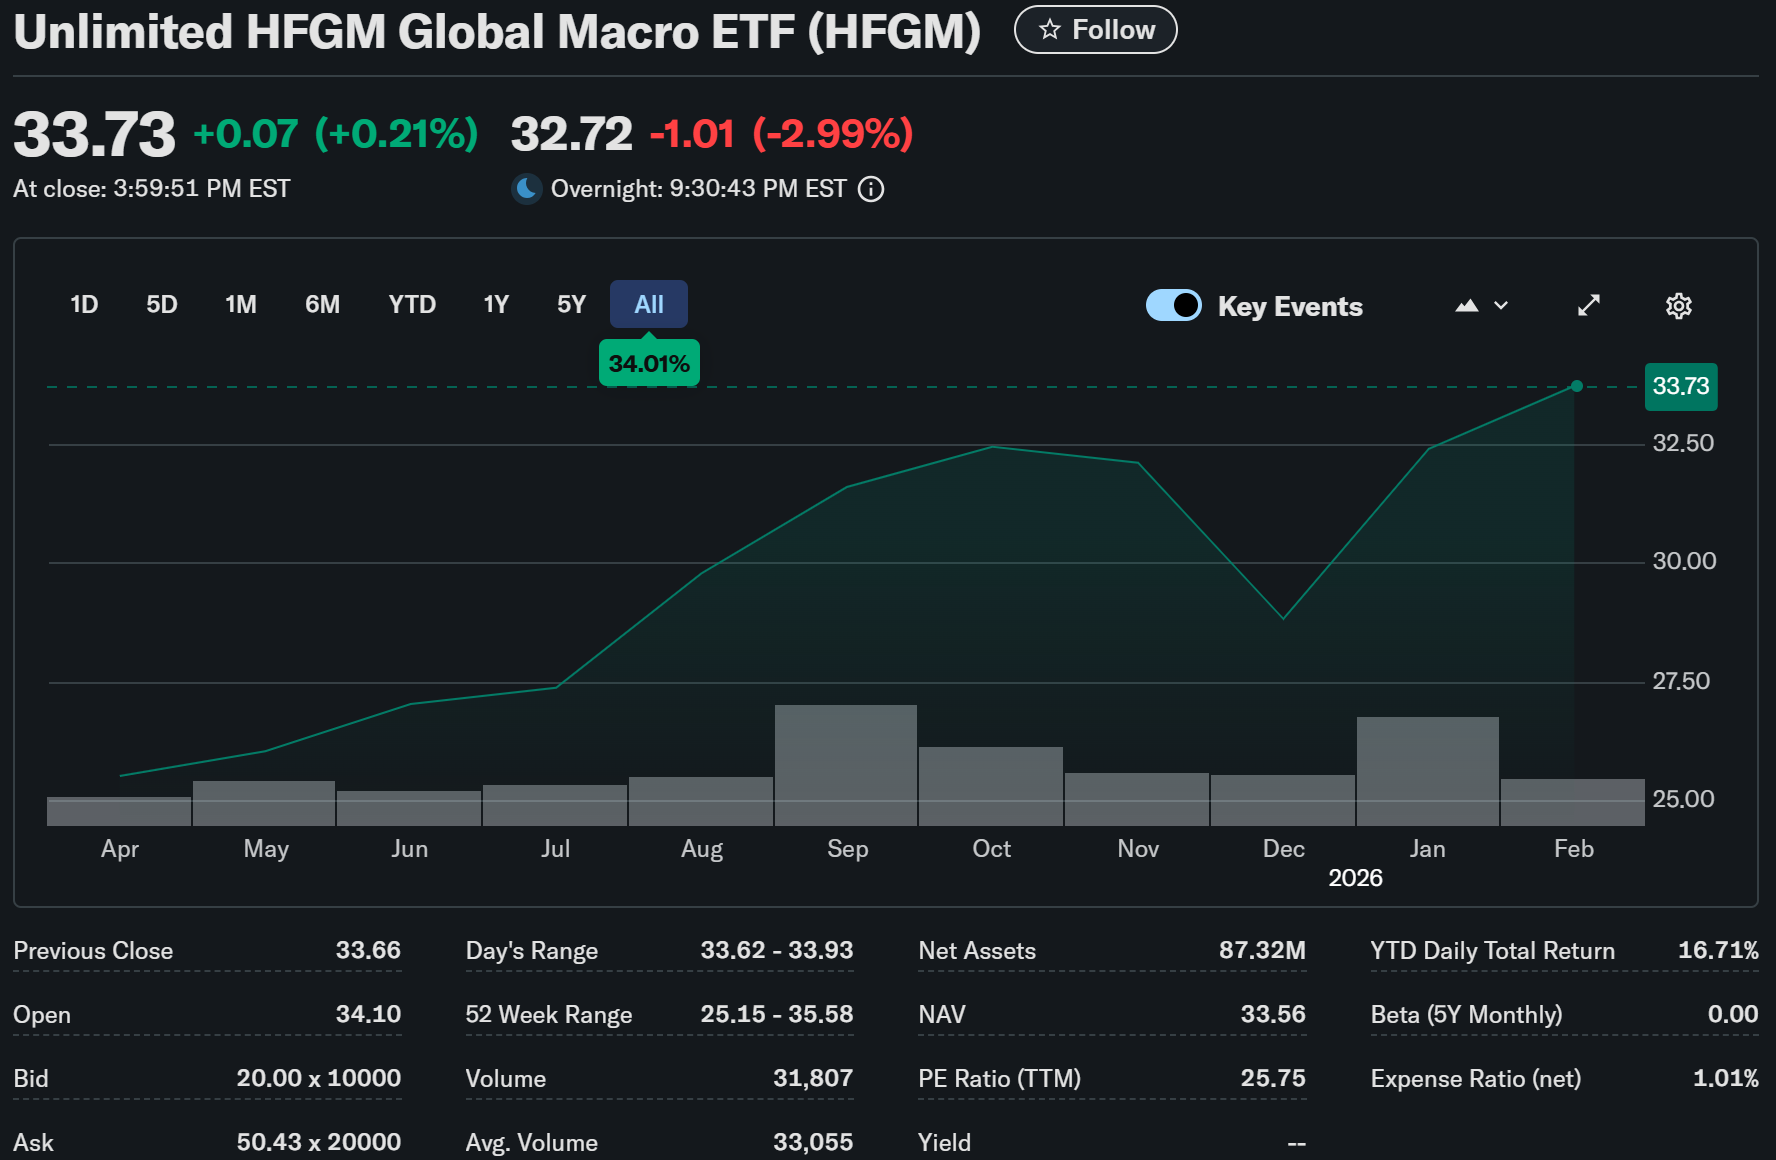1776x1160 pixels.
Task: Select the 5D time range
Action: [x=162, y=304]
